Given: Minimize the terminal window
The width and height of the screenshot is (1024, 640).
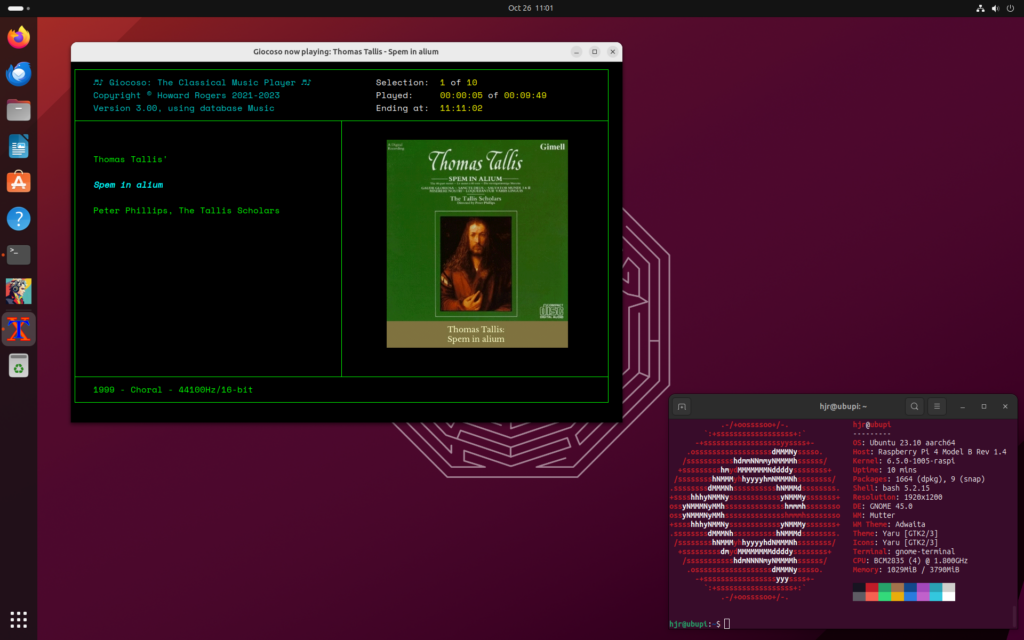Looking at the screenshot, I should pyautogui.click(x=962, y=406).
